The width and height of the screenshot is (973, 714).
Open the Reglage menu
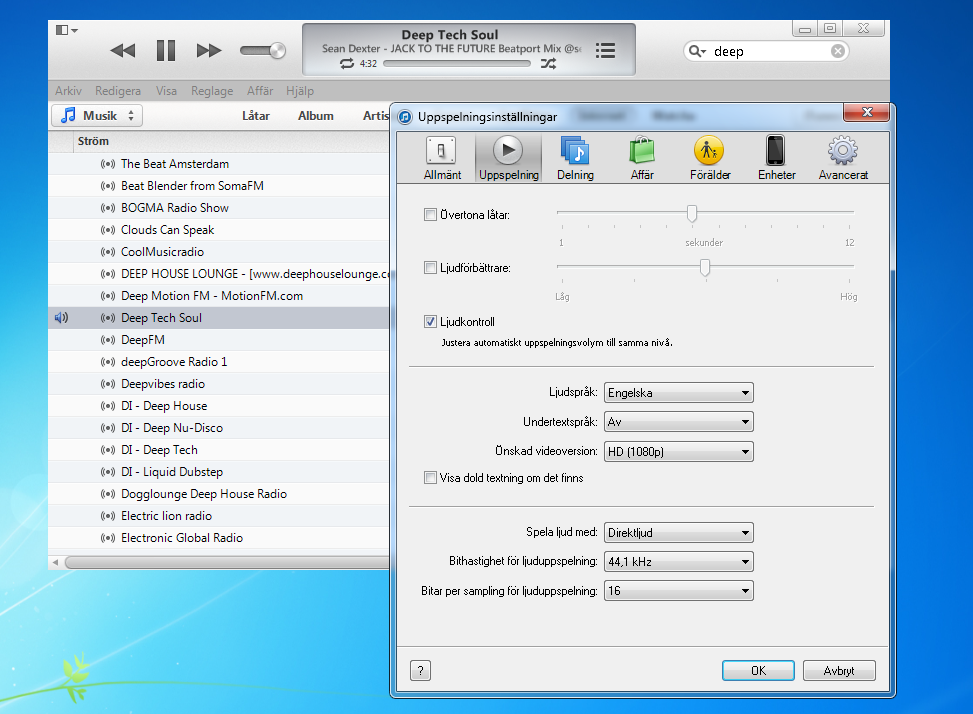(x=212, y=91)
